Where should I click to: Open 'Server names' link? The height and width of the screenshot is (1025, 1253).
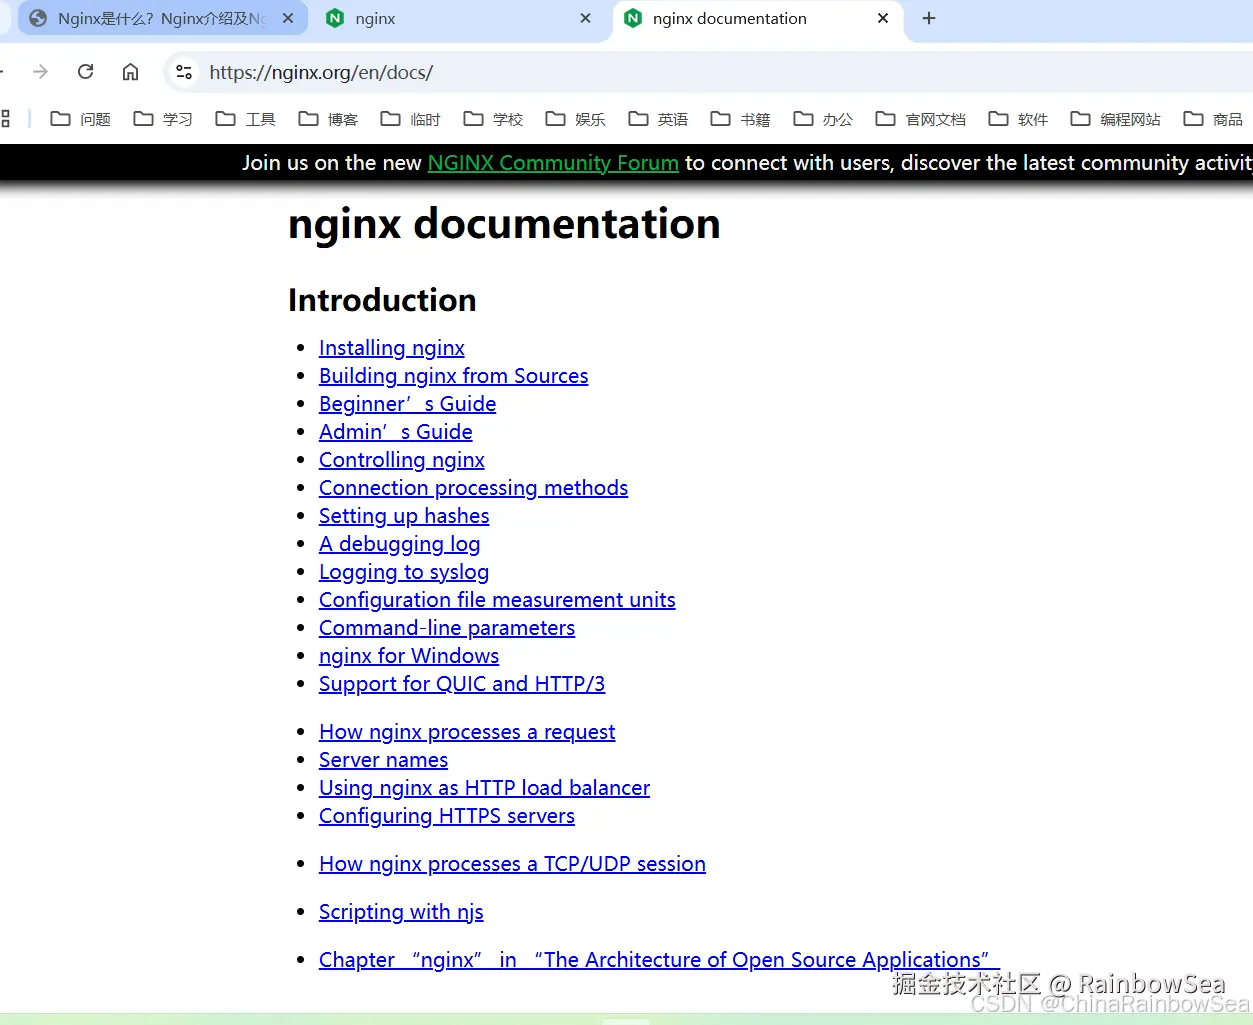[x=383, y=760]
